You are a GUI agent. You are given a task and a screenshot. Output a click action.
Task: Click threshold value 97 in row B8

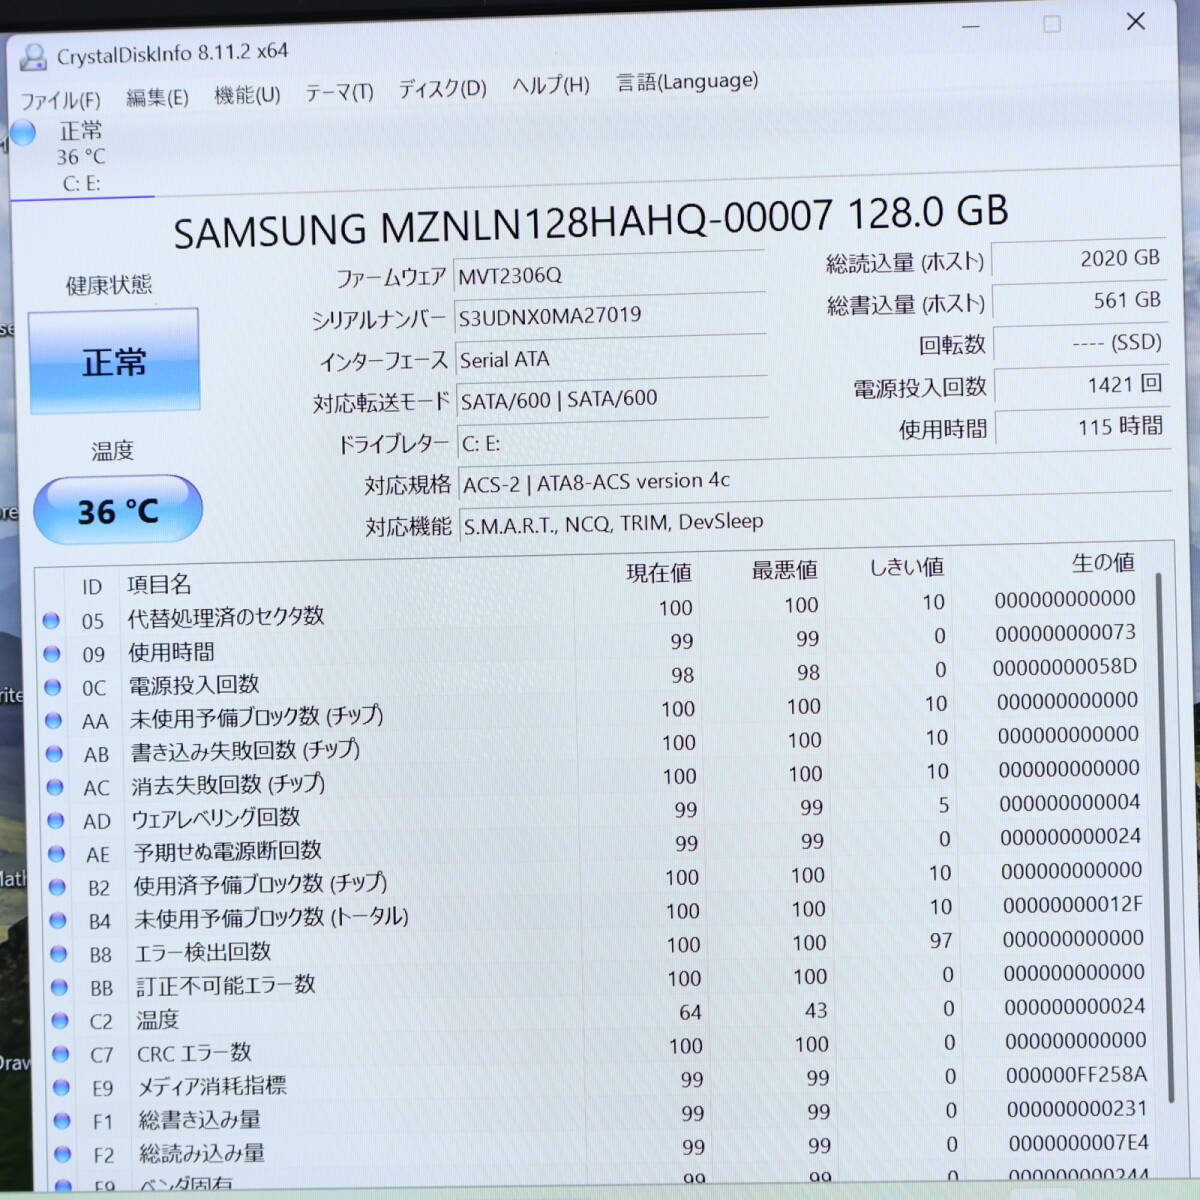click(941, 941)
